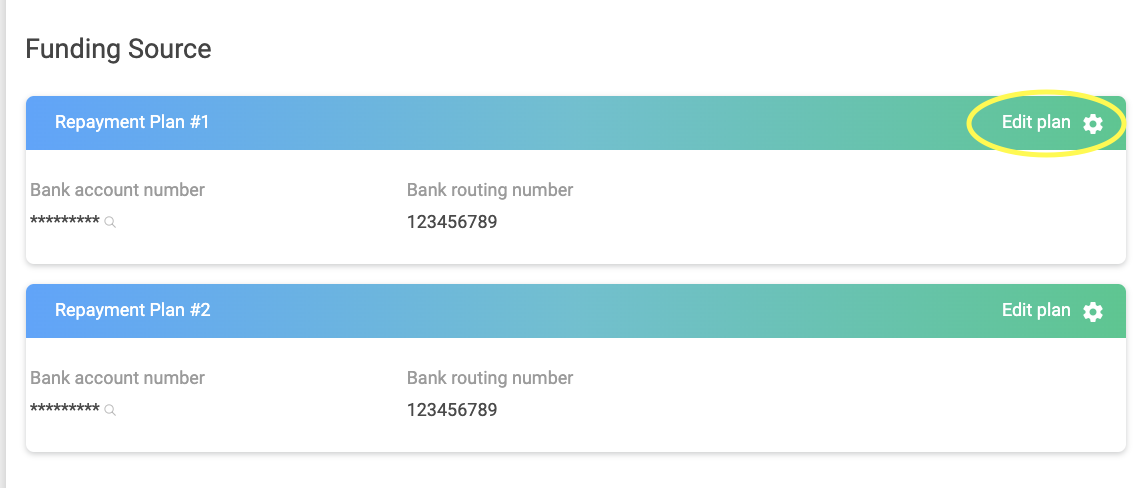Screen dimensions: 1146x488
Task: Click the masked account number in Plan #2
Action: point(64,410)
